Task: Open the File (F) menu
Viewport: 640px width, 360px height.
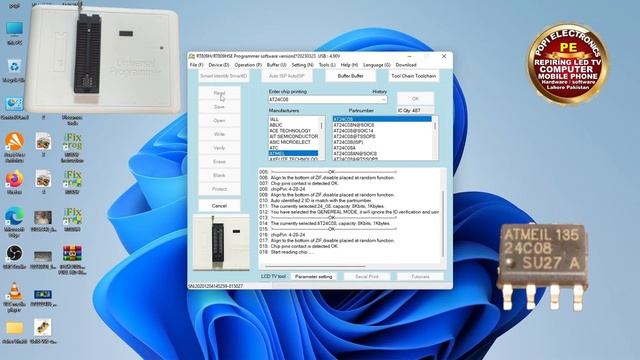Action: [x=197, y=65]
